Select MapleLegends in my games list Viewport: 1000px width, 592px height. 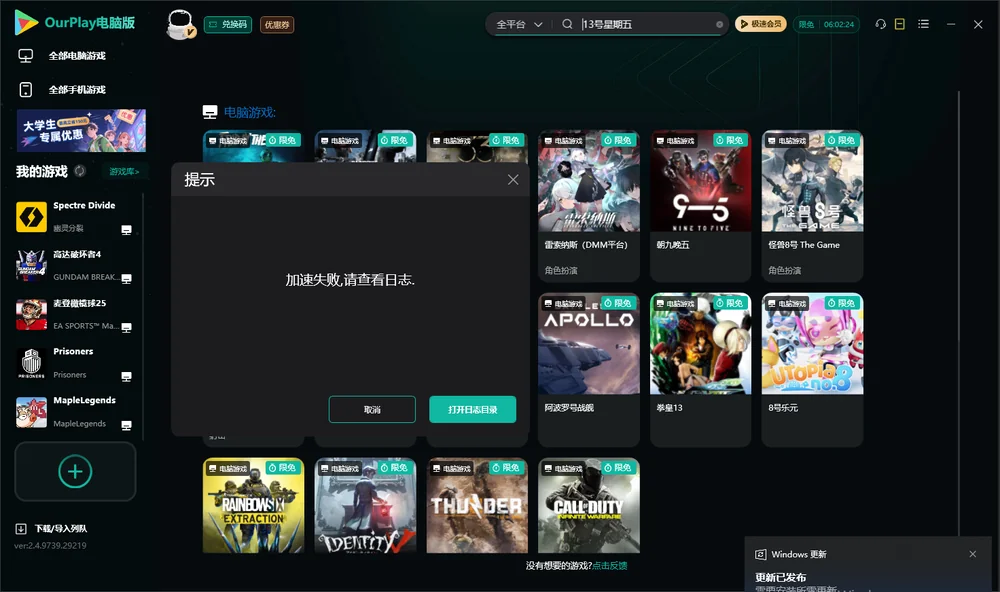77,412
